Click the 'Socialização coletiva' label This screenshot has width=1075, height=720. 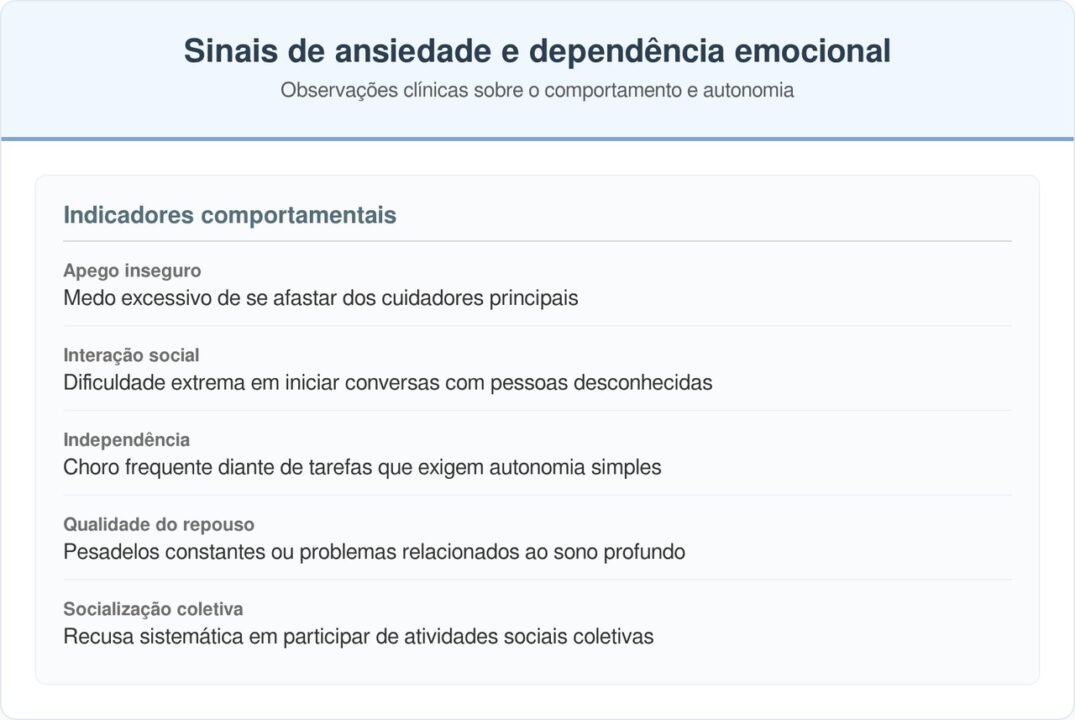[153, 609]
